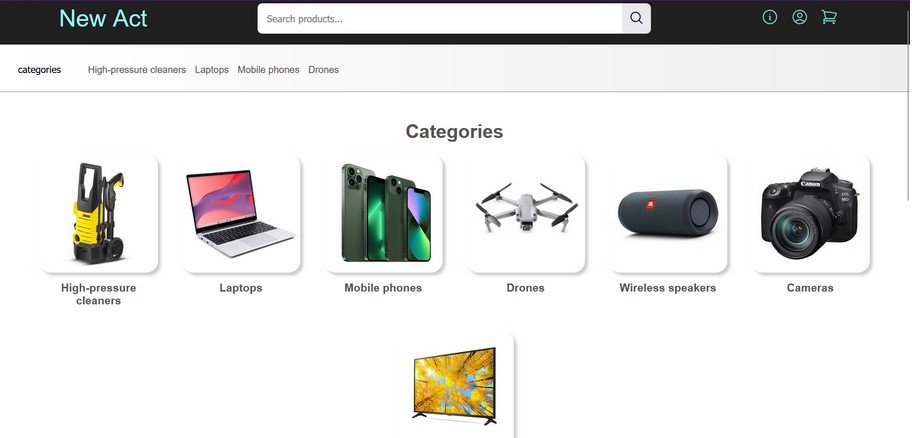Image resolution: width=912 pixels, height=438 pixels.
Task: Open the info circle icon
Action: (770, 17)
